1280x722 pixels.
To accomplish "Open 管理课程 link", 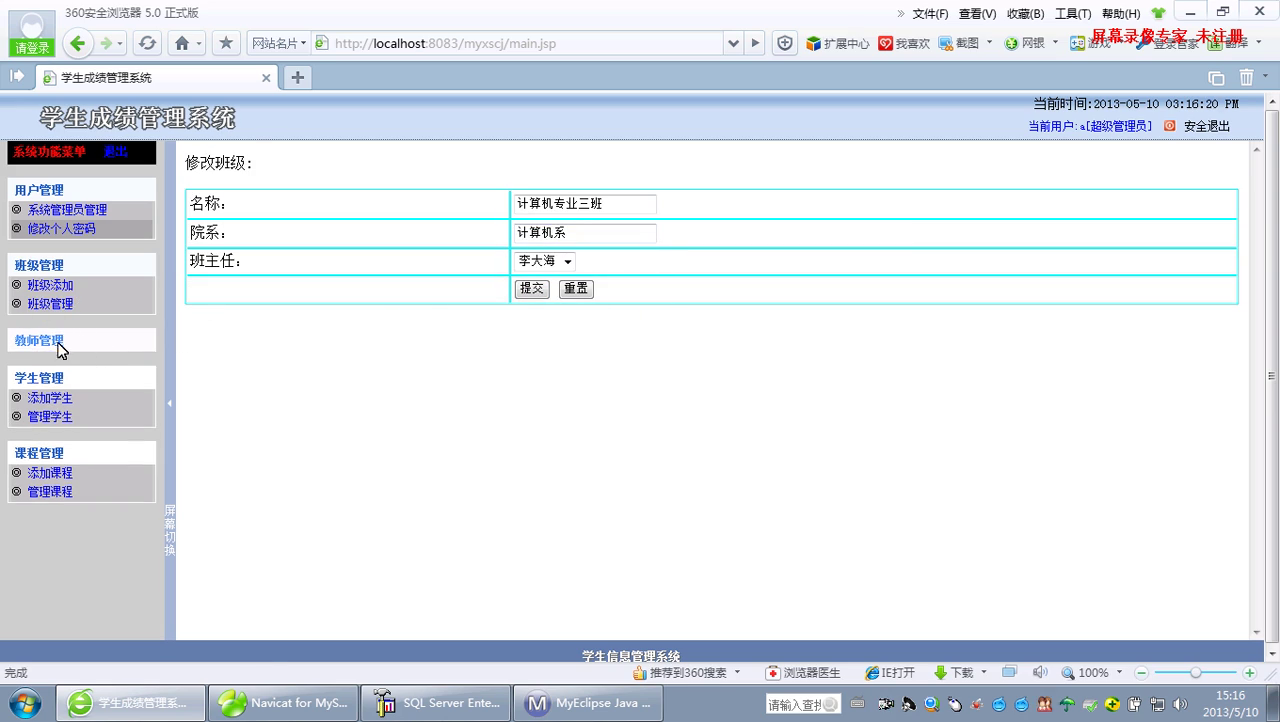I will click(x=50, y=492).
